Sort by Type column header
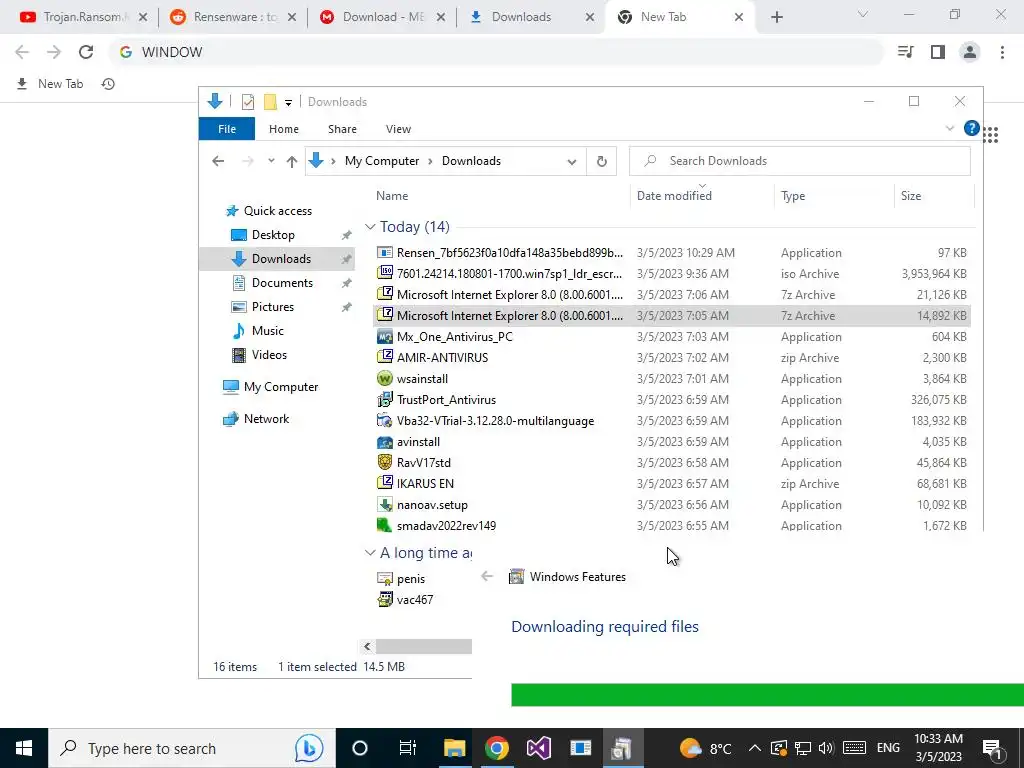 coord(793,196)
